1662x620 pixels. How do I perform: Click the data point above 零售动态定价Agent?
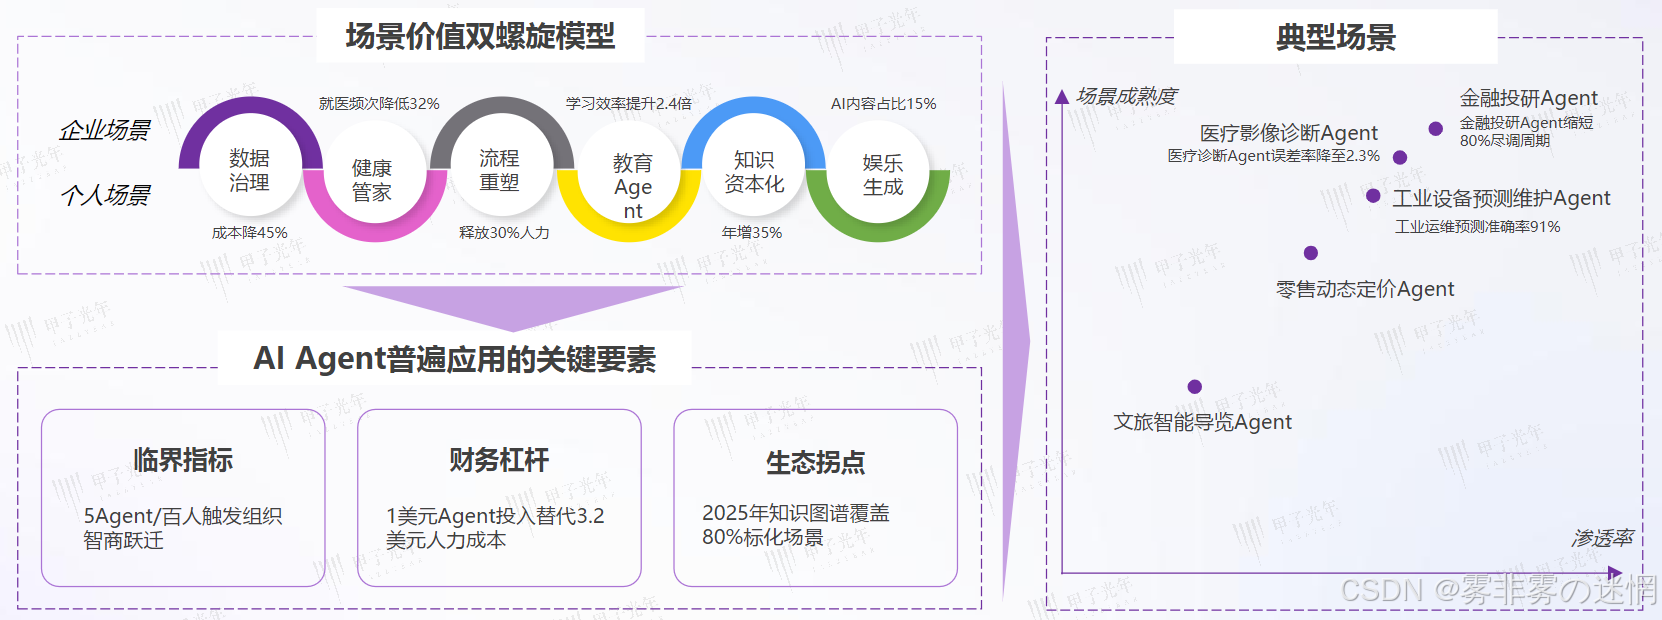(x=1311, y=253)
